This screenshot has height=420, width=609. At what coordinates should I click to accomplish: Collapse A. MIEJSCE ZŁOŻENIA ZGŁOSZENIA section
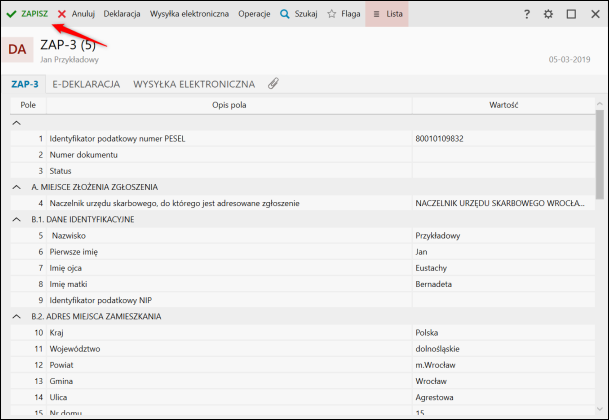[x=16, y=187]
